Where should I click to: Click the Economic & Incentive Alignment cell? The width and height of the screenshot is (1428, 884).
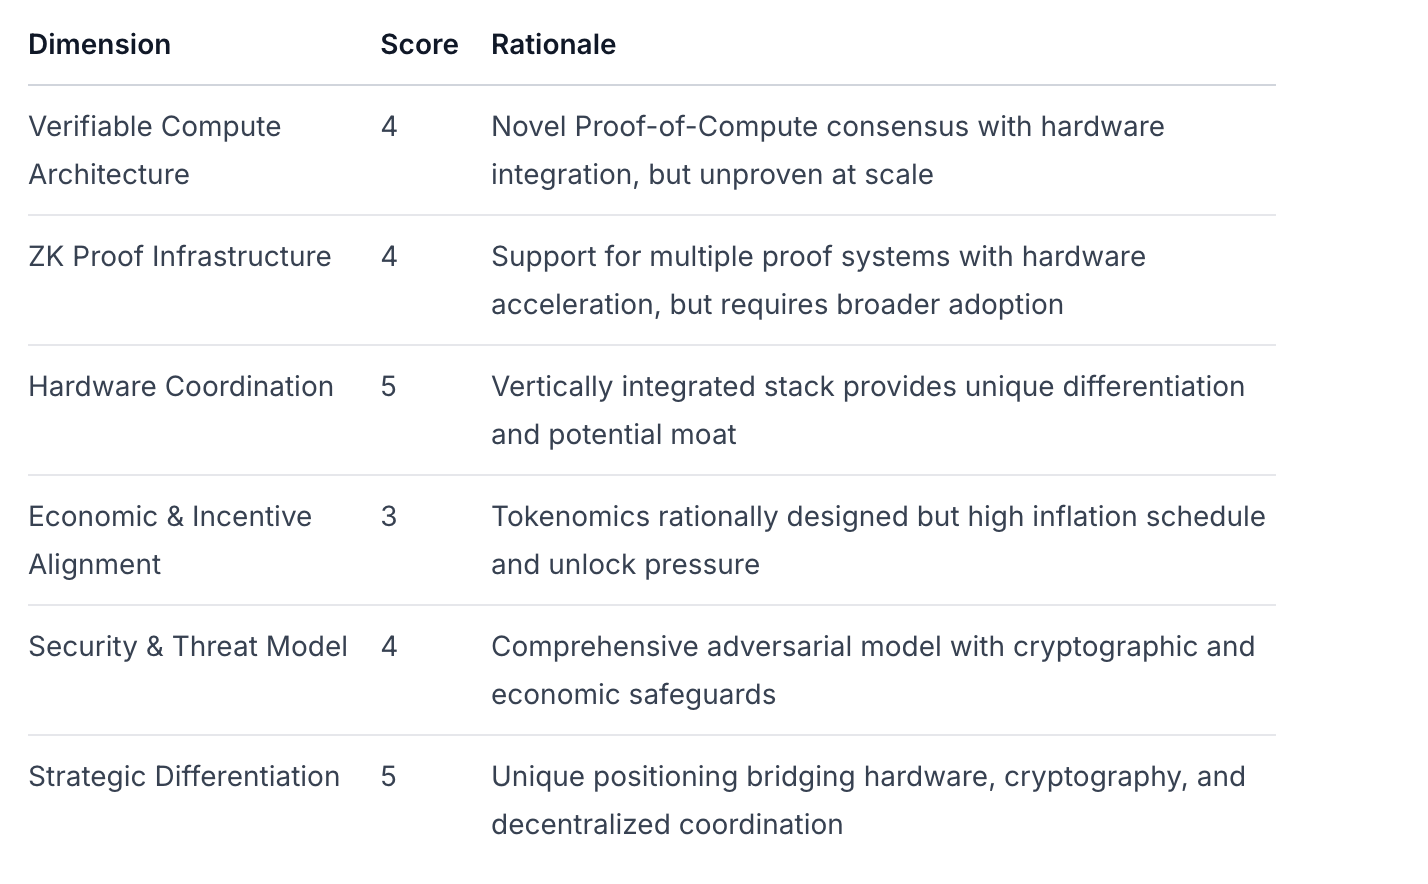coord(170,540)
